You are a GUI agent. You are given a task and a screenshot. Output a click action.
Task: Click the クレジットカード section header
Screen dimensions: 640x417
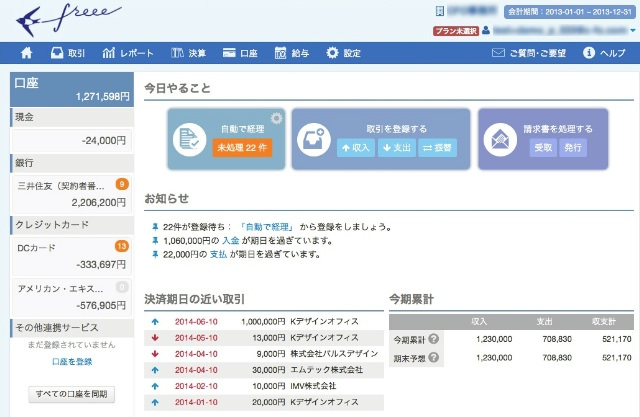[72, 225]
